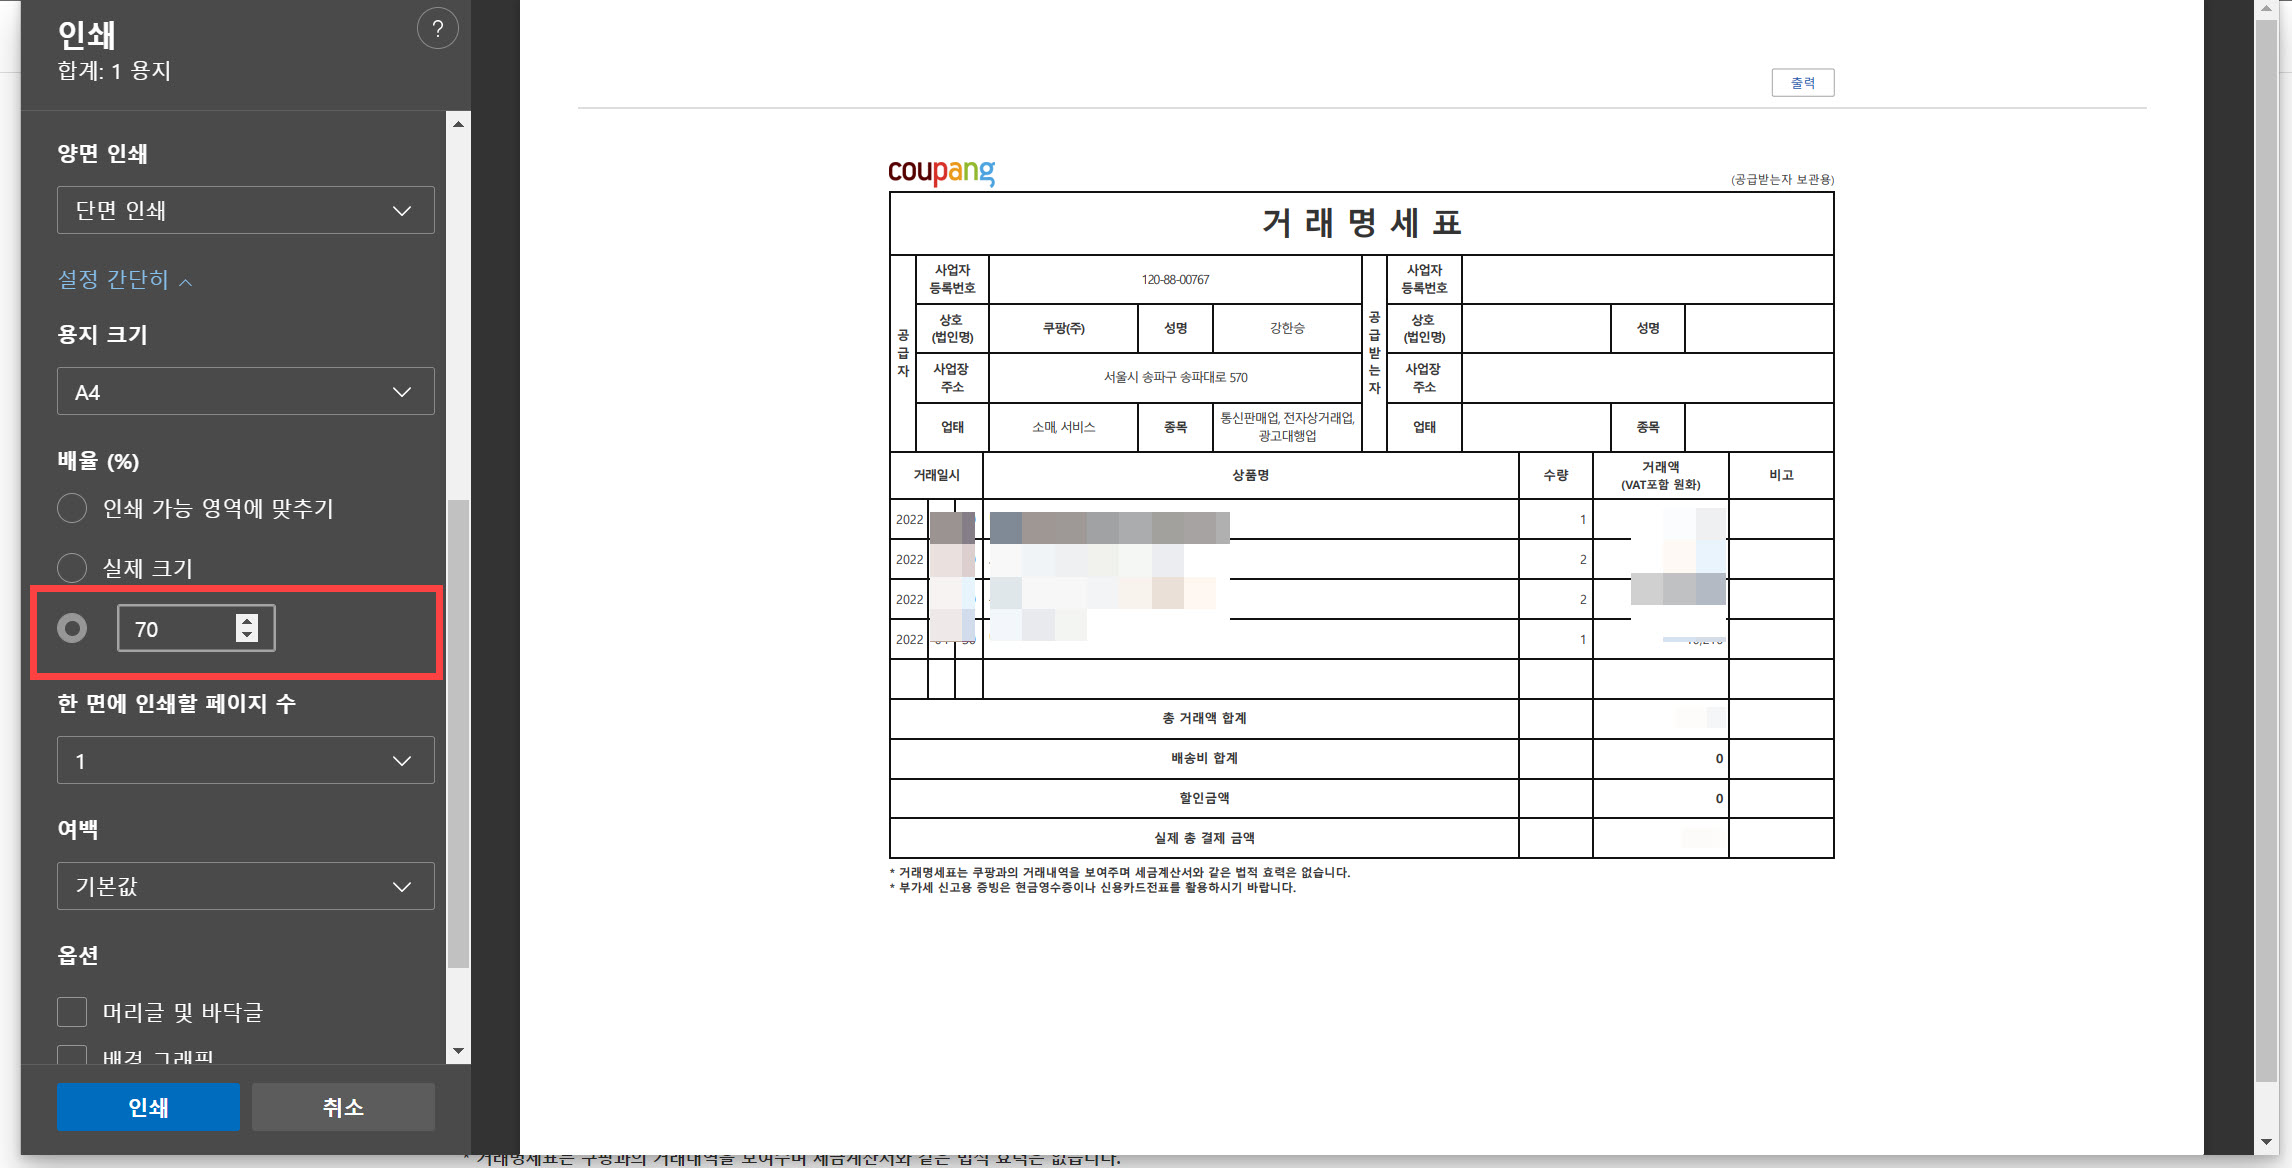Click the blue 인쇄 button
This screenshot has width=2292, height=1168.
pos(148,1107)
